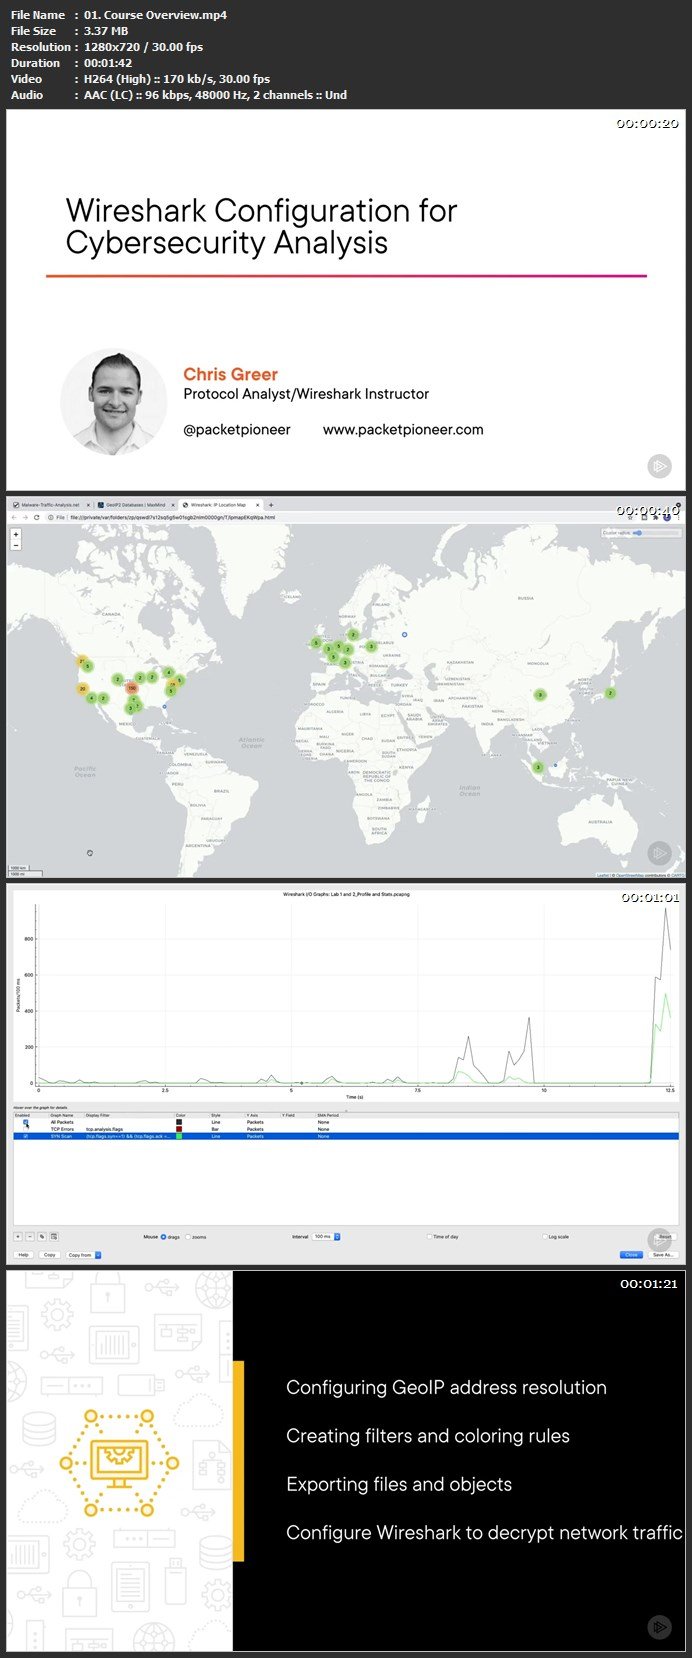This screenshot has width=692, height=1658.
Task: Click the browser reload icon
Action: (37, 518)
